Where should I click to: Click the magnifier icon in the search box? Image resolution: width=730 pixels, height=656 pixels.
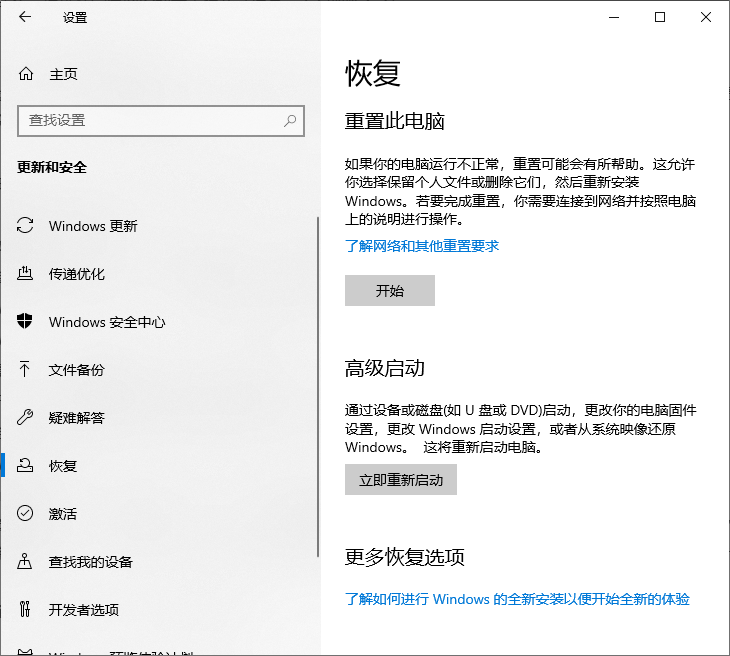tap(290, 121)
